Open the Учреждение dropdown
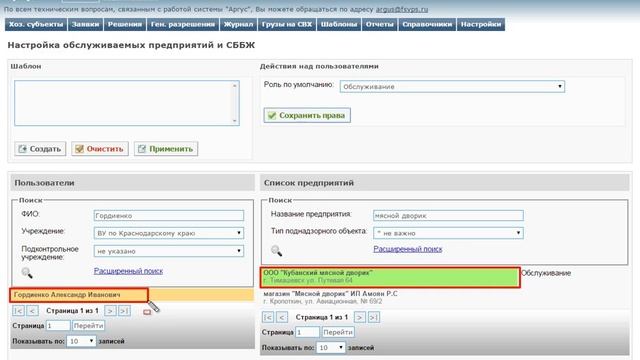This screenshot has height=360, width=640. pyautogui.click(x=169, y=233)
